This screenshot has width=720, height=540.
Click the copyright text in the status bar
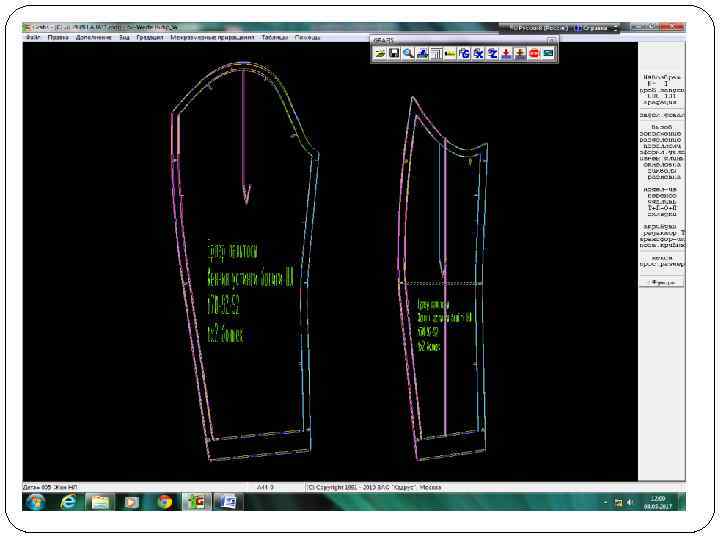tap(374, 487)
